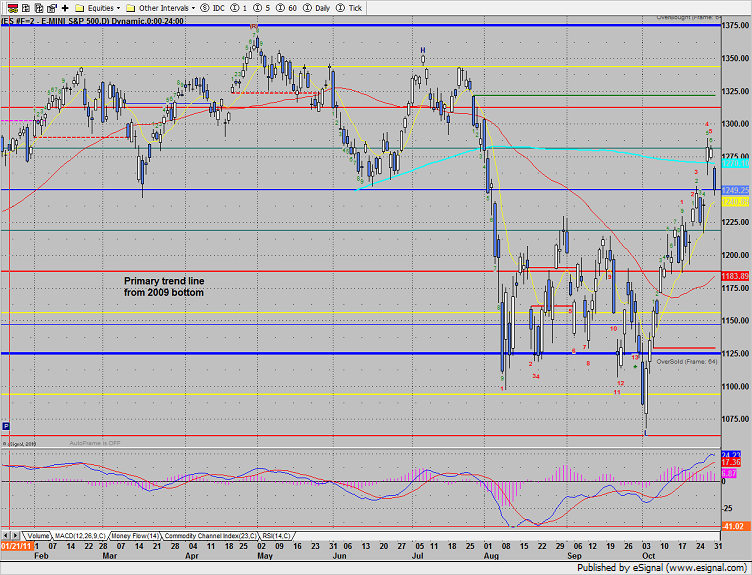
Task: Open the Commodity Channel Index(23,C) tab
Action: [211, 536]
